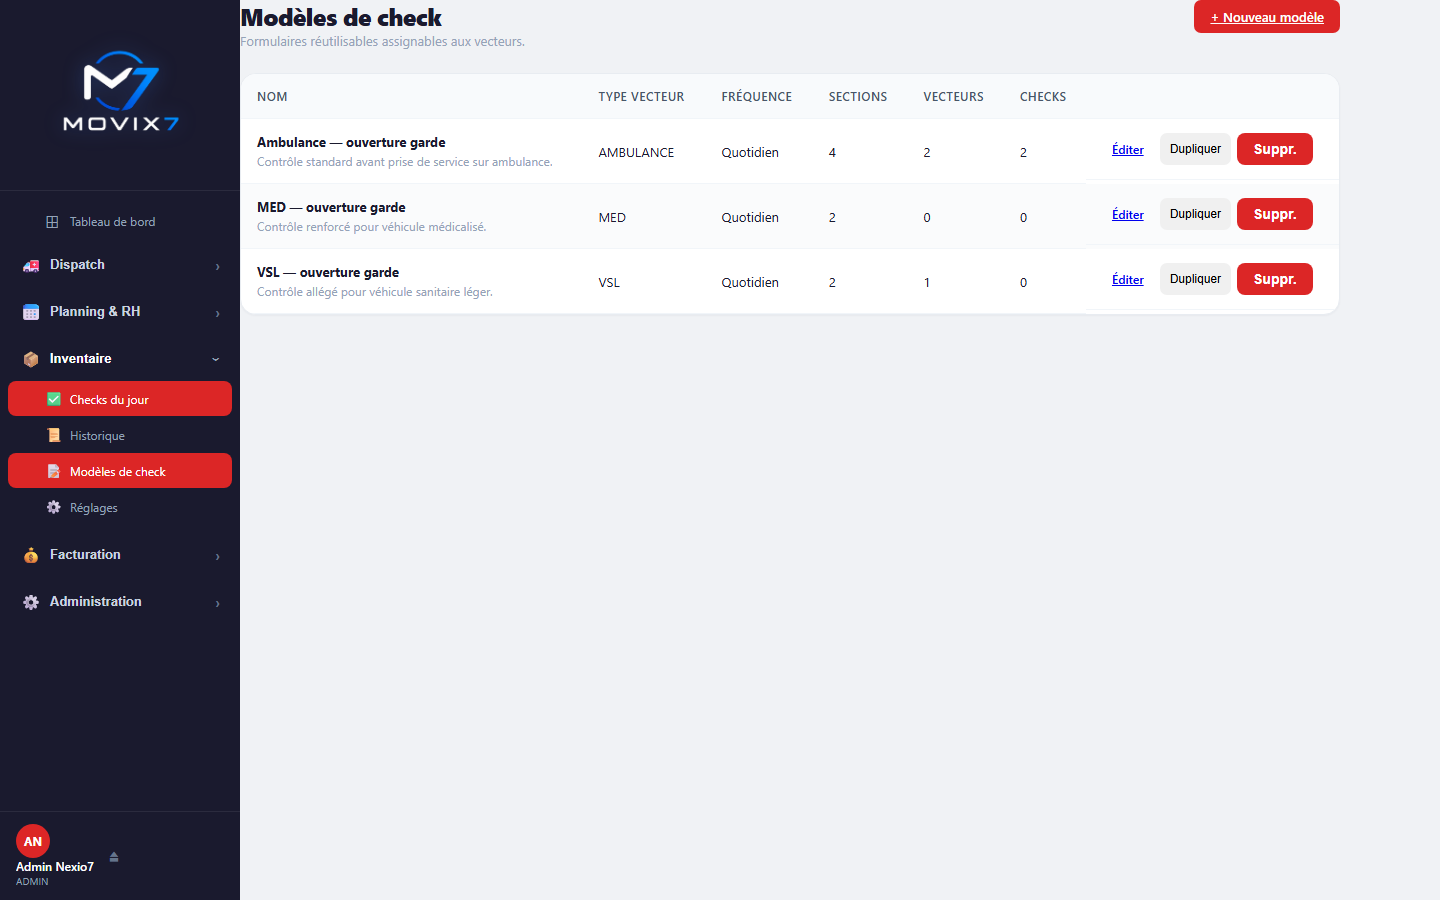
Task: Click the Réglages gear icon
Action: pyautogui.click(x=54, y=508)
